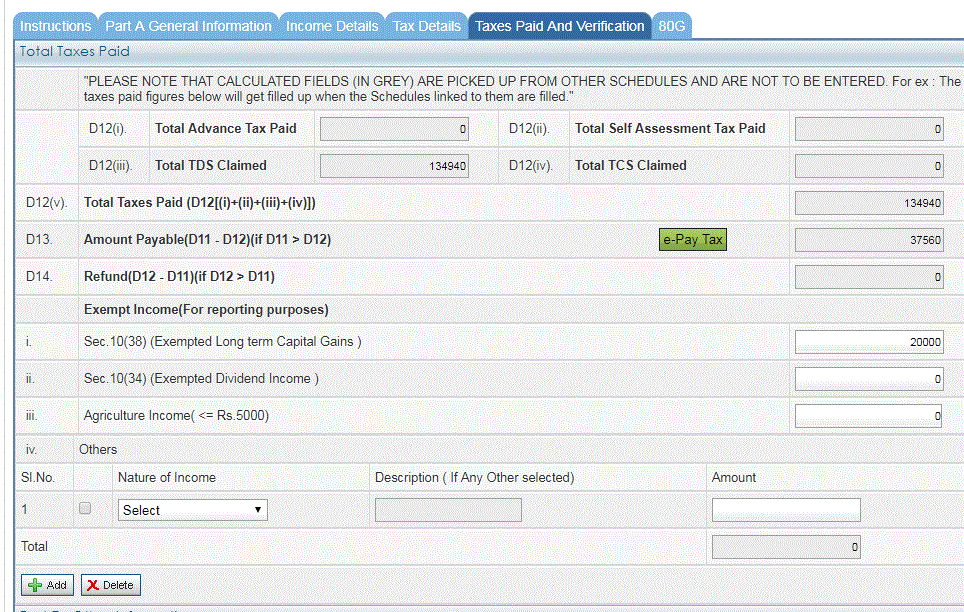Click the Exempted Dividend Income amount field
964x612 pixels.
868,378
